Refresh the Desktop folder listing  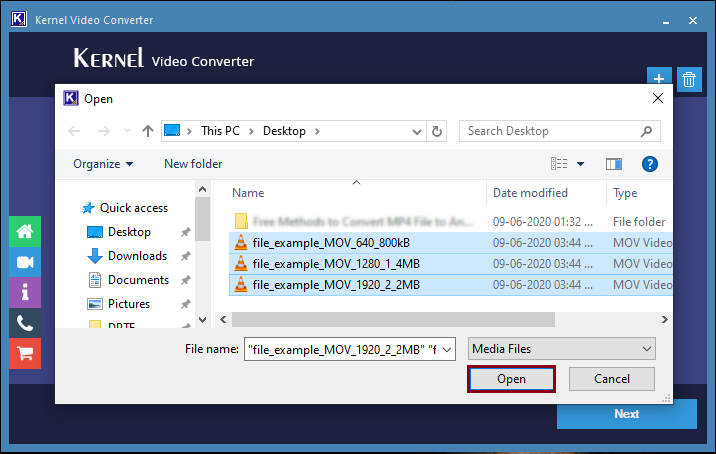pos(437,132)
